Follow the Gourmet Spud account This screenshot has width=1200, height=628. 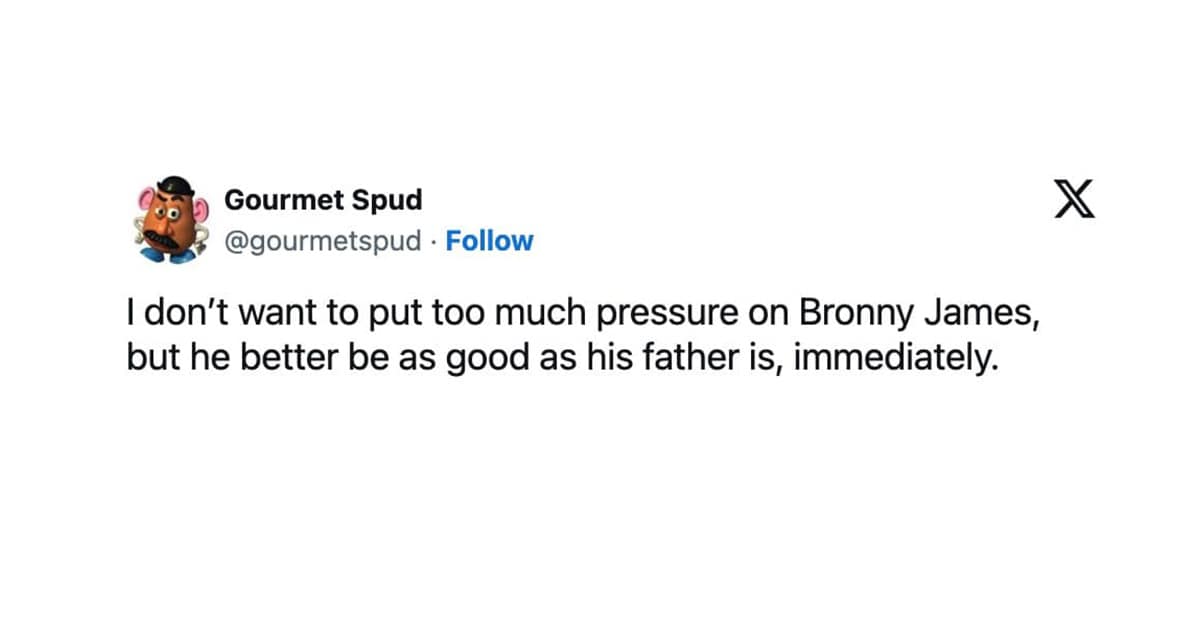click(x=489, y=241)
